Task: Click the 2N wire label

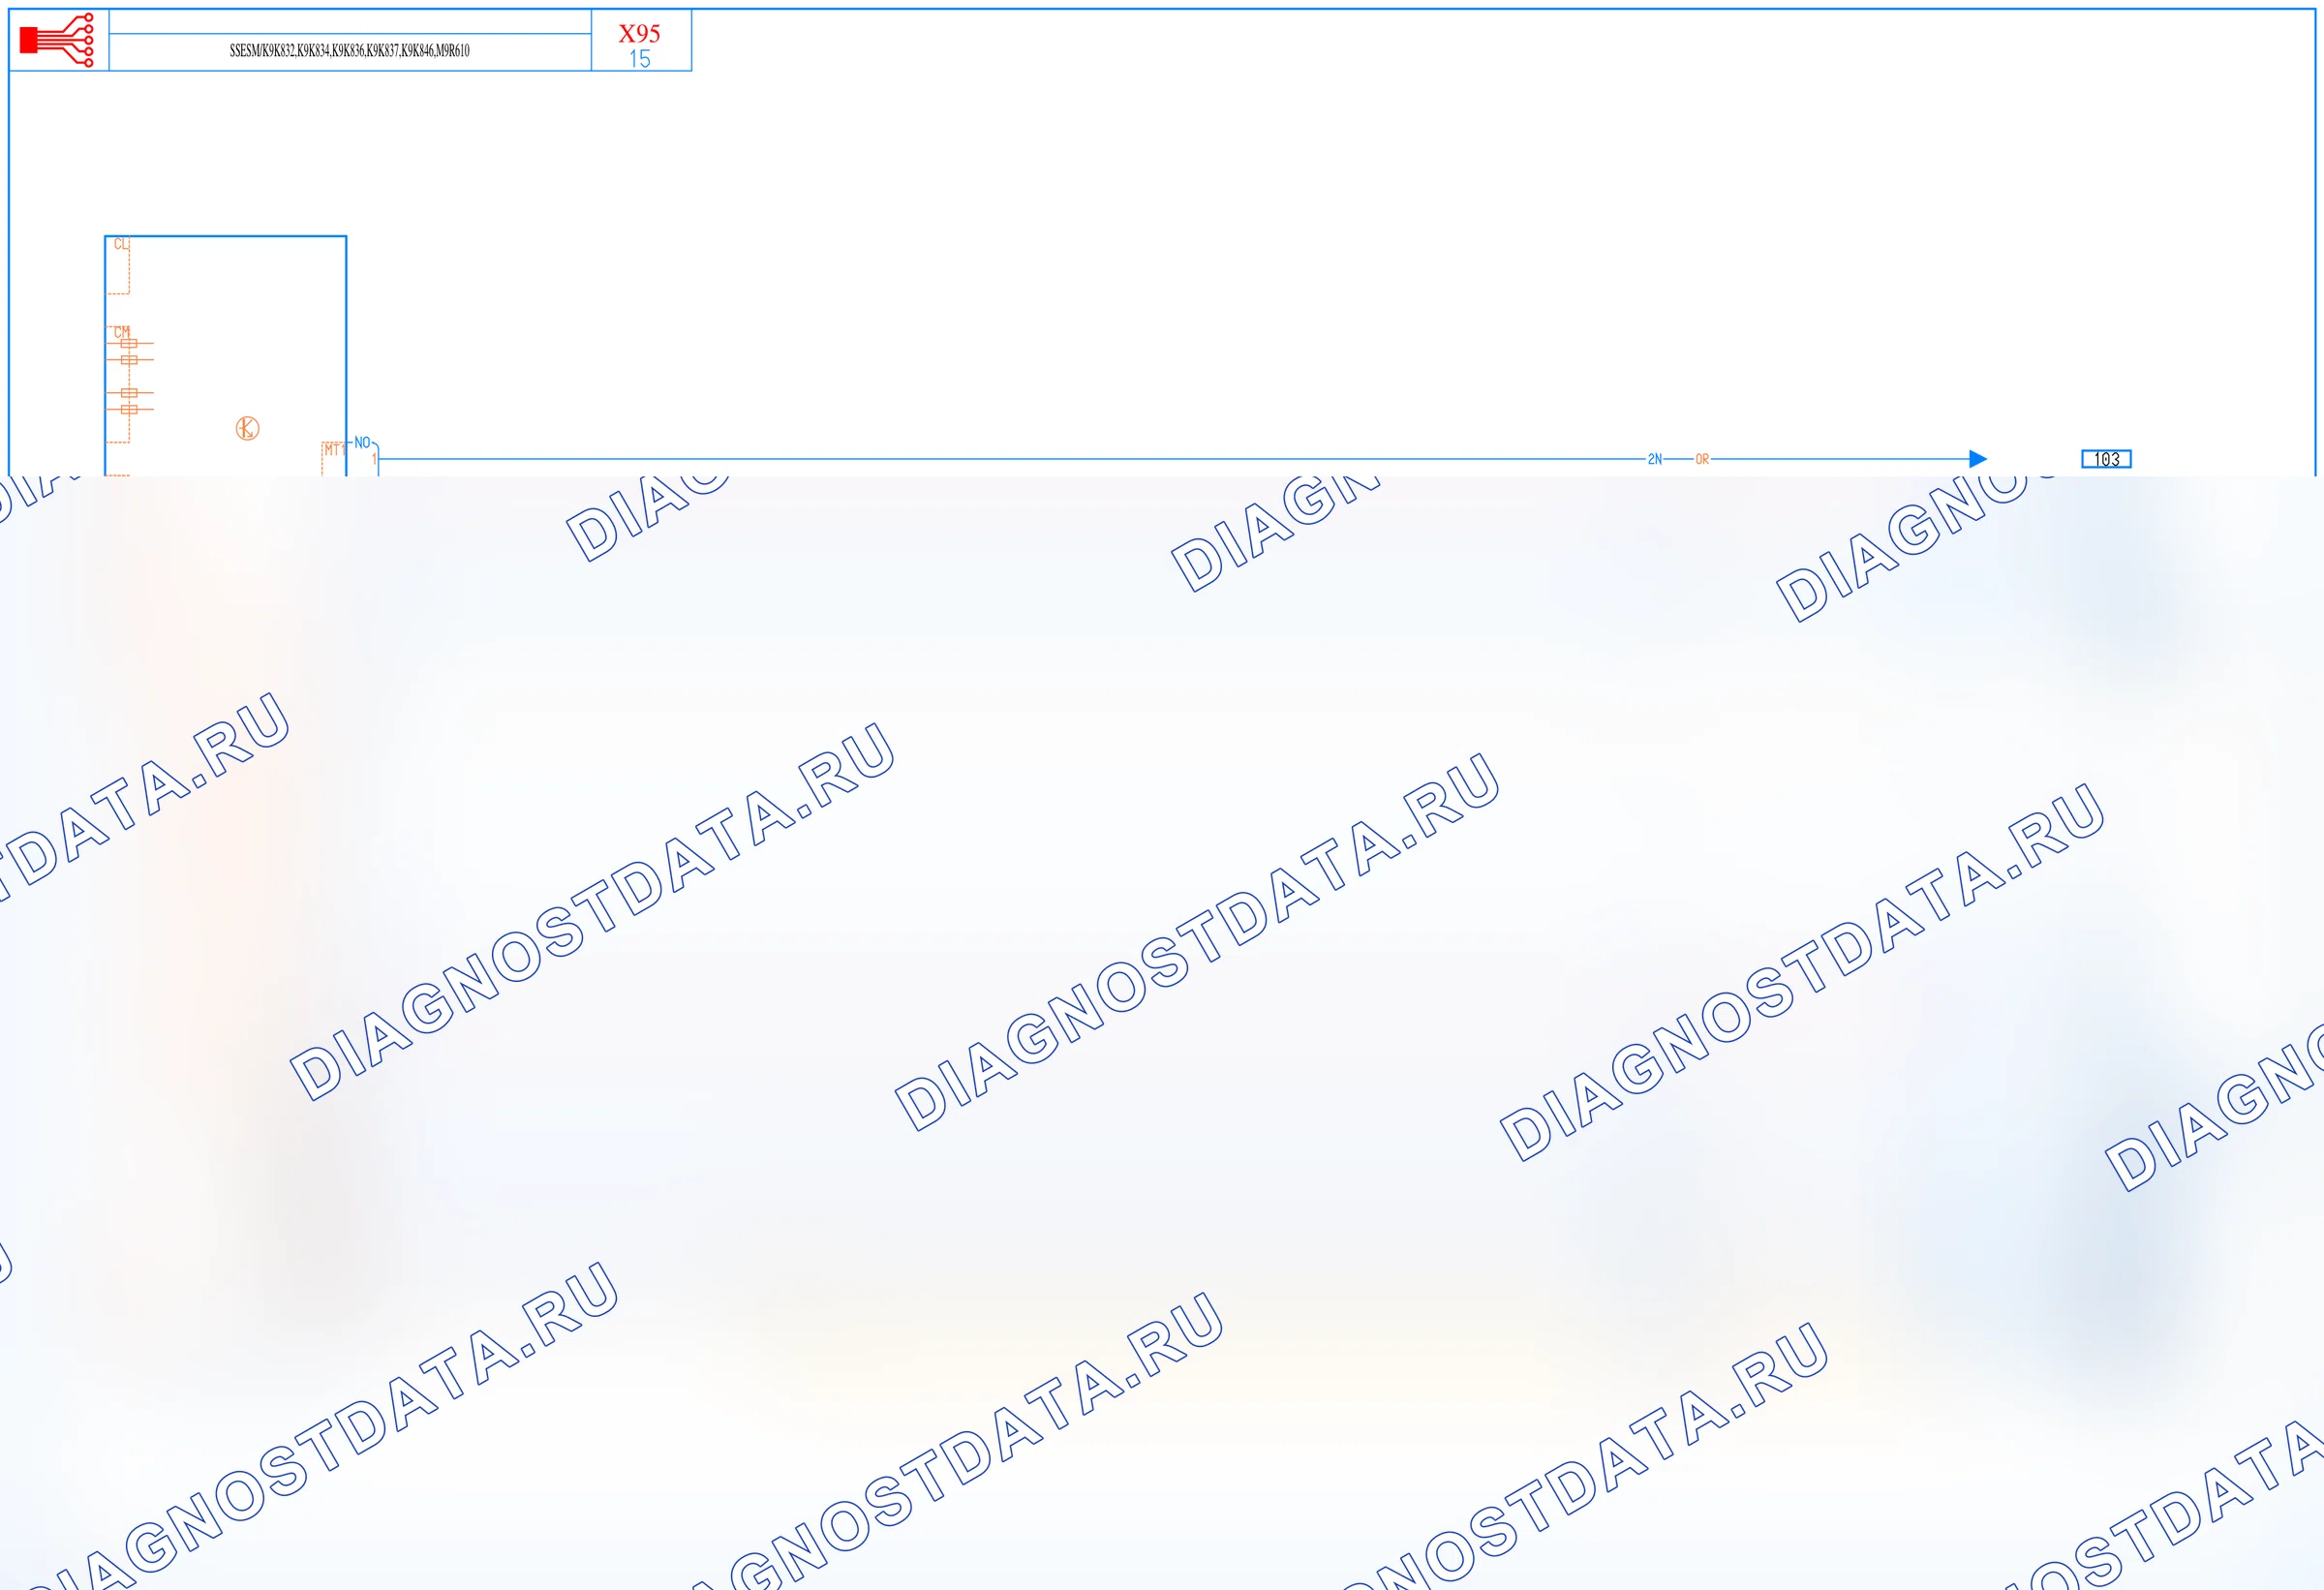Action: pyautogui.click(x=1654, y=459)
